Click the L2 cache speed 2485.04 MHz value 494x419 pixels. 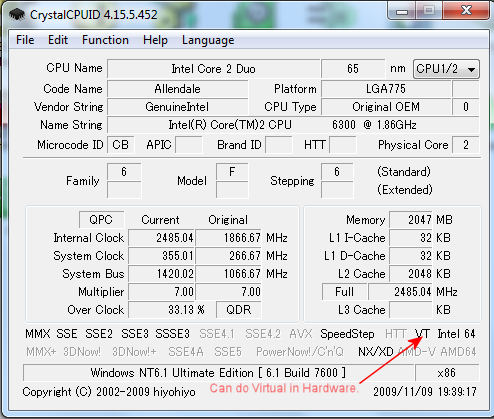pos(401,292)
